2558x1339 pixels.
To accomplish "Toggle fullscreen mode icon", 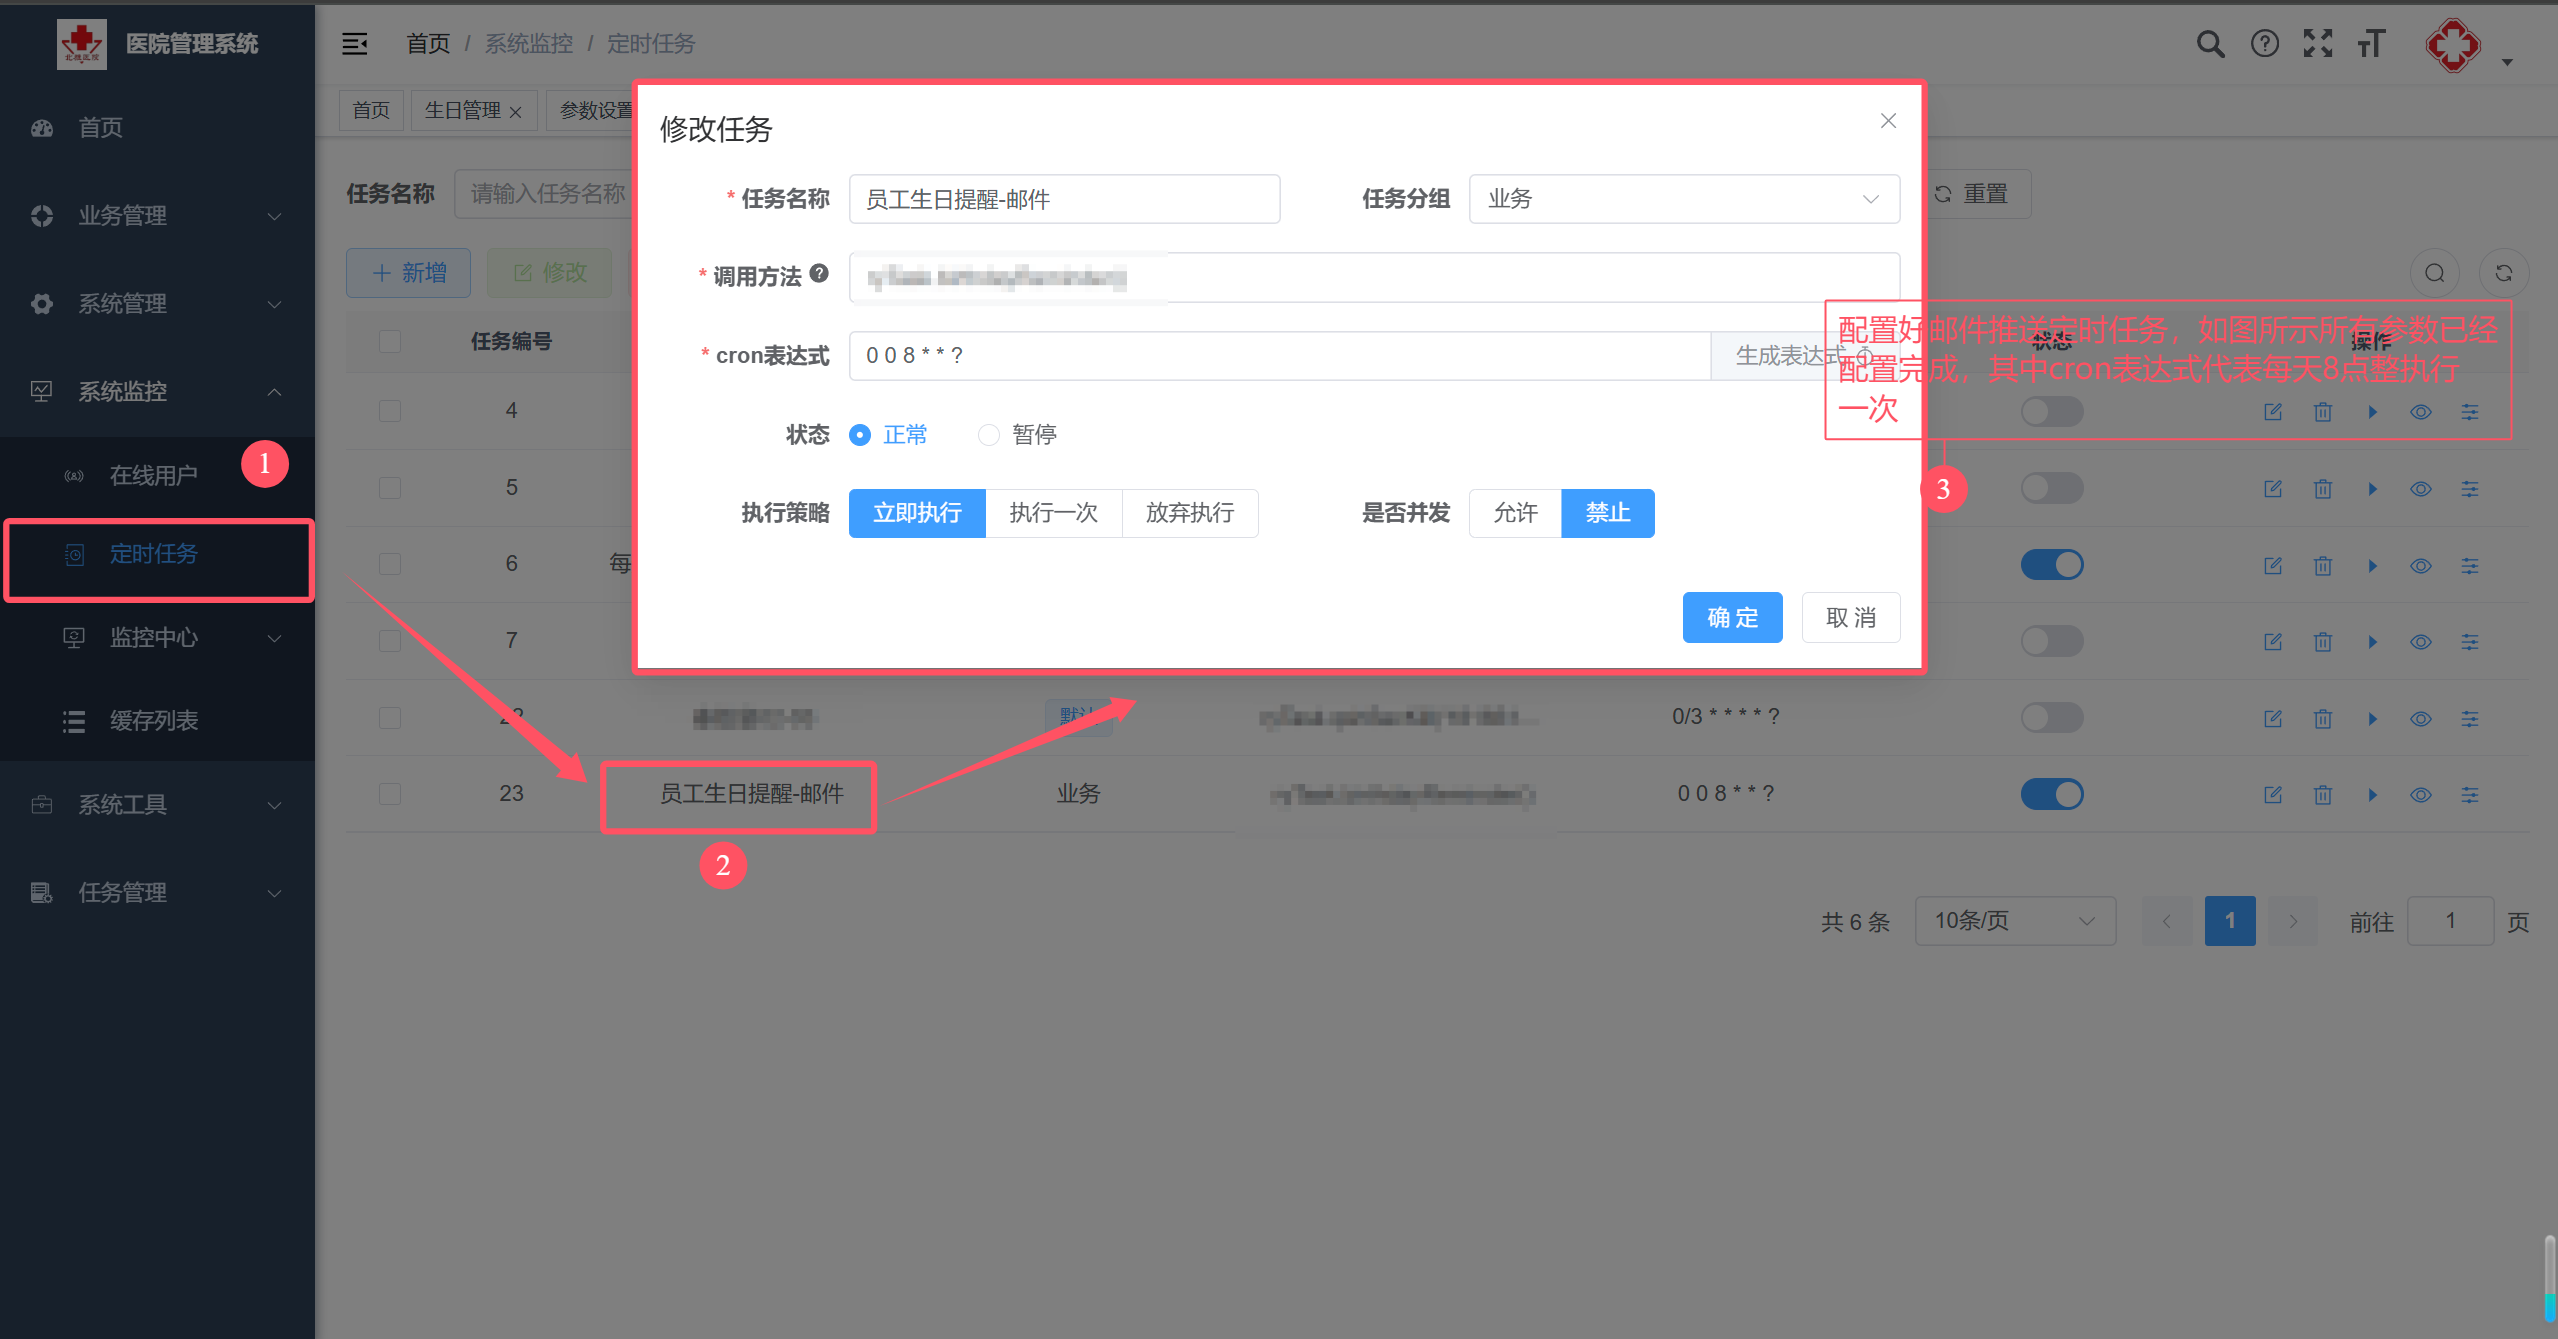I will pos(2317,44).
